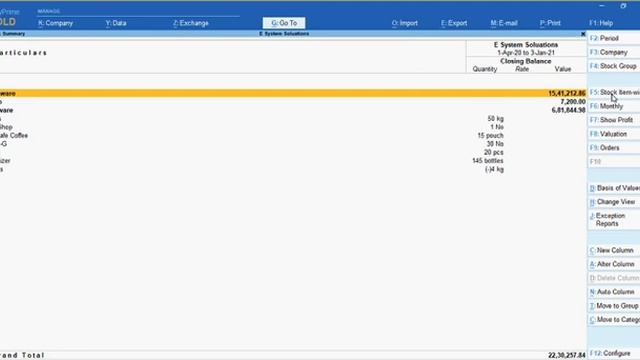This screenshot has width=640, height=360.
Task: Select the row valued 7,200.00
Action: tap(293, 102)
